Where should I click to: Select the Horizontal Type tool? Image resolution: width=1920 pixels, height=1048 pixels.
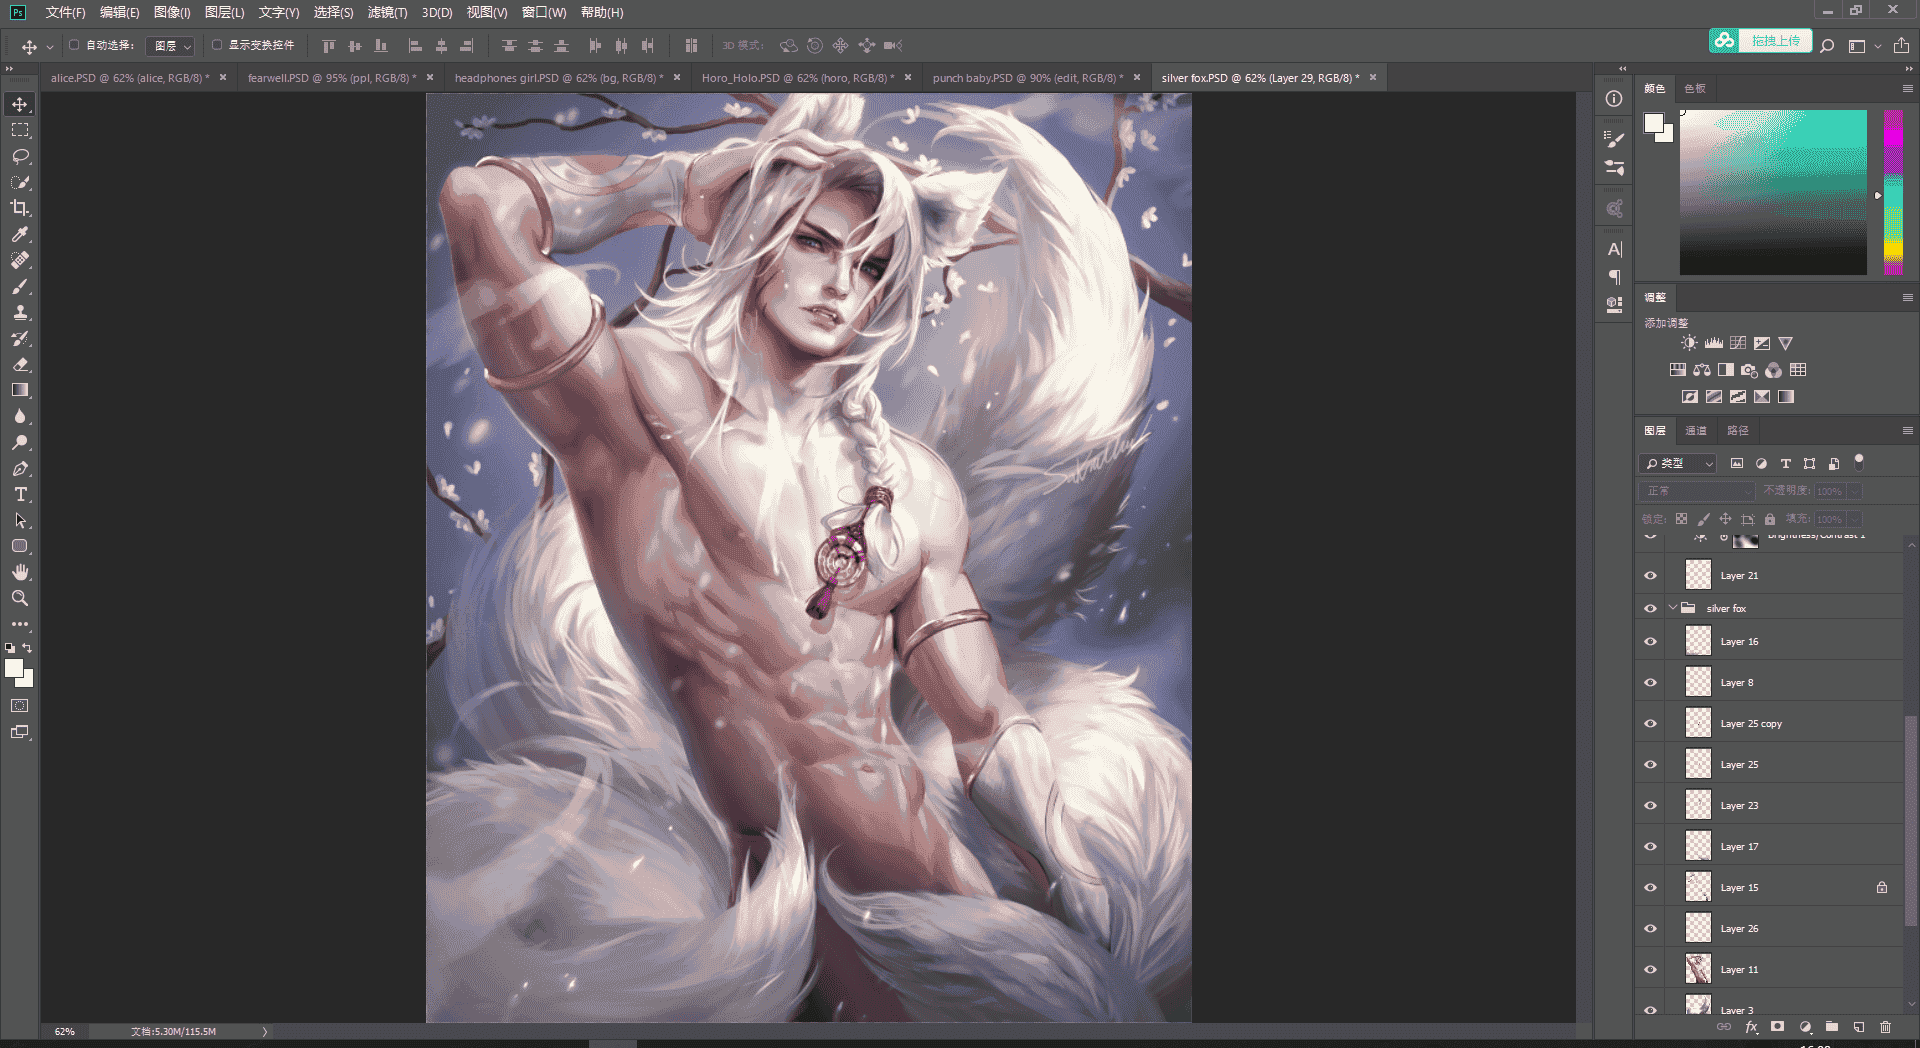pyautogui.click(x=20, y=494)
